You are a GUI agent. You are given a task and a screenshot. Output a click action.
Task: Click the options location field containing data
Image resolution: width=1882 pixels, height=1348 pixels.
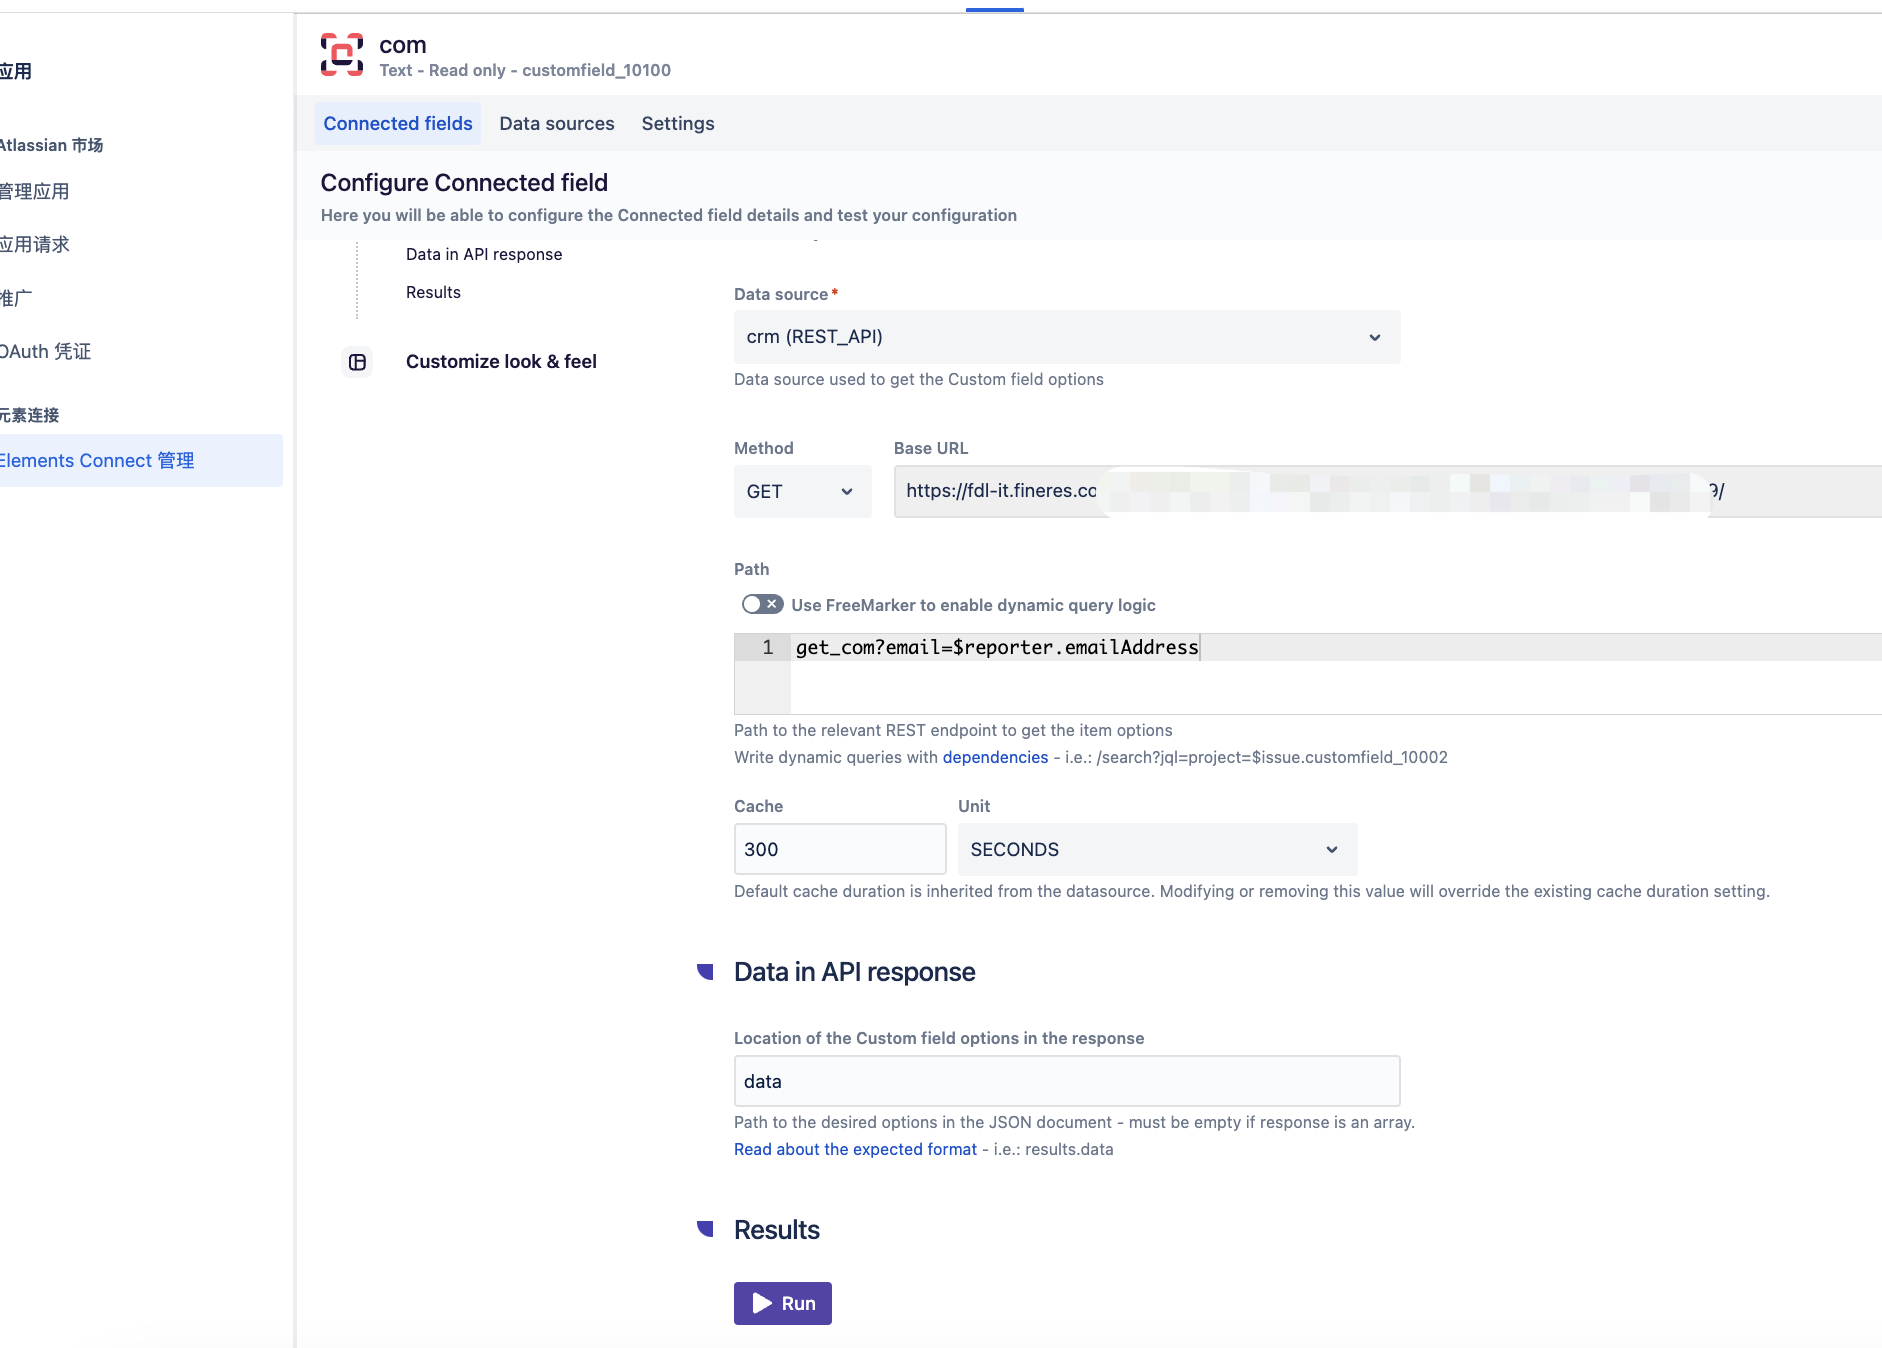click(x=1067, y=1081)
